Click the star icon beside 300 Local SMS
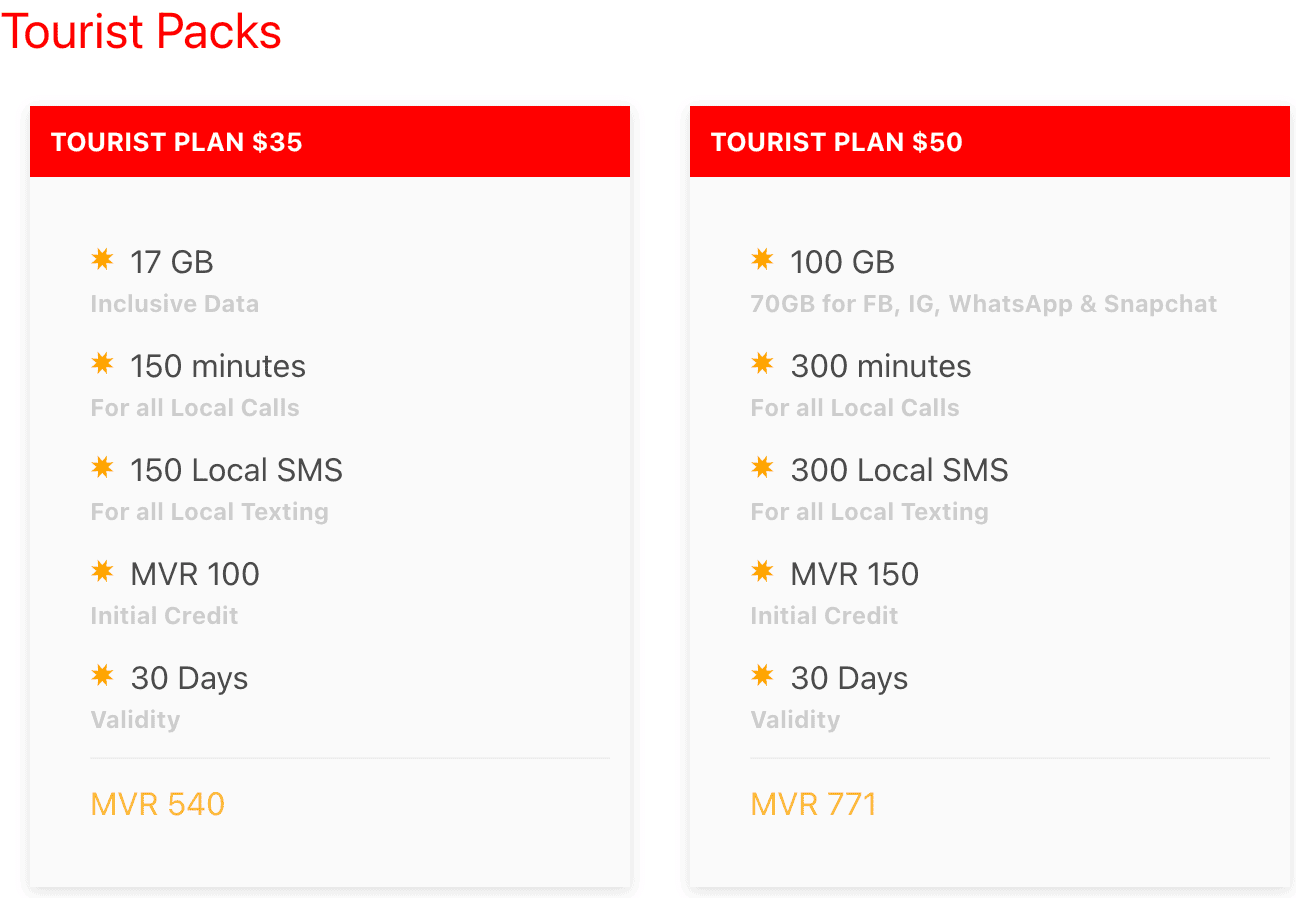This screenshot has width=1296, height=898. (x=762, y=468)
